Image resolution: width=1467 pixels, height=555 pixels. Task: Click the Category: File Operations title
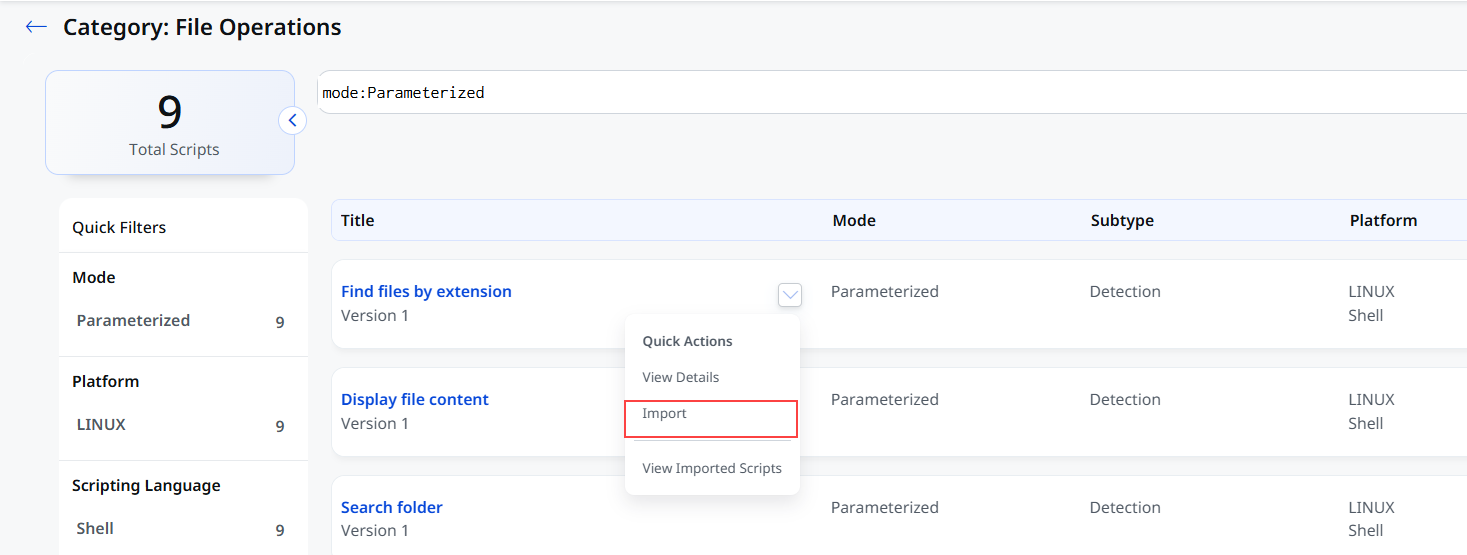(x=202, y=27)
